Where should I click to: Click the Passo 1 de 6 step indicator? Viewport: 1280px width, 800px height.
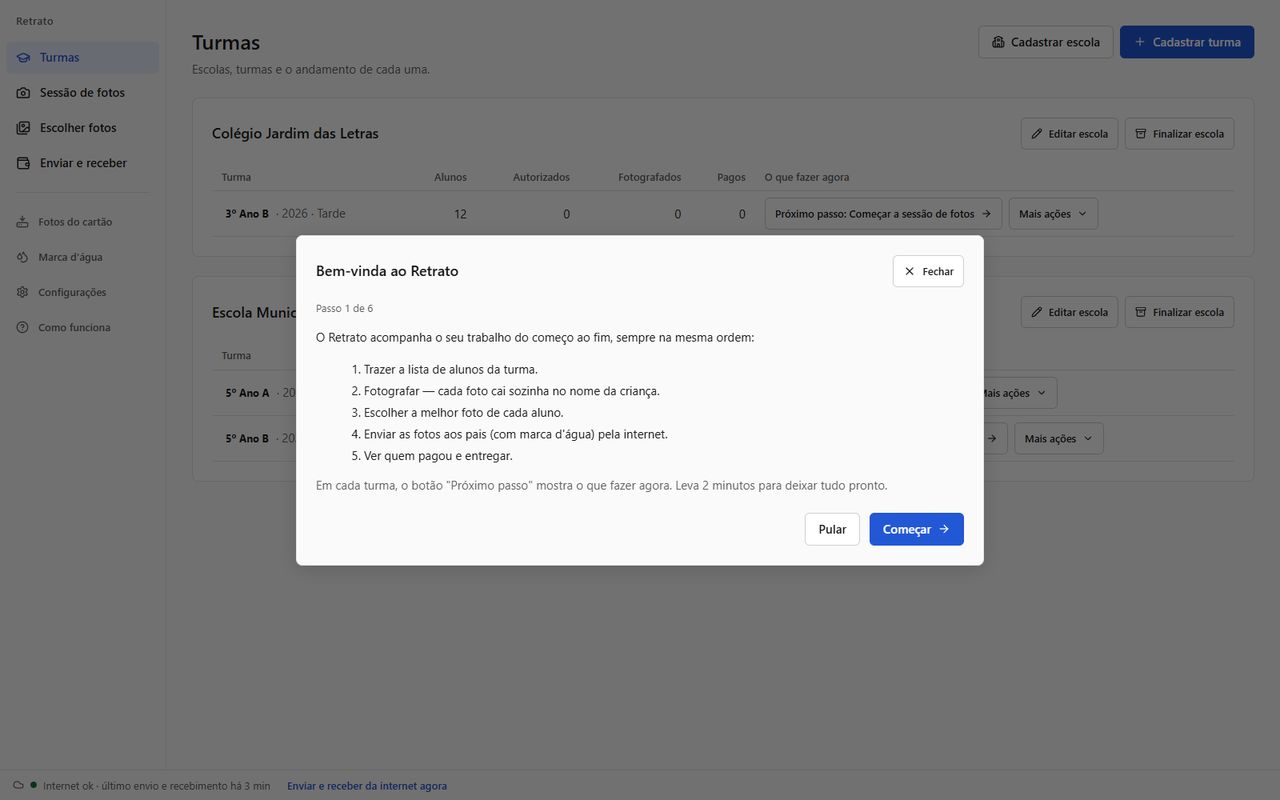(x=344, y=308)
